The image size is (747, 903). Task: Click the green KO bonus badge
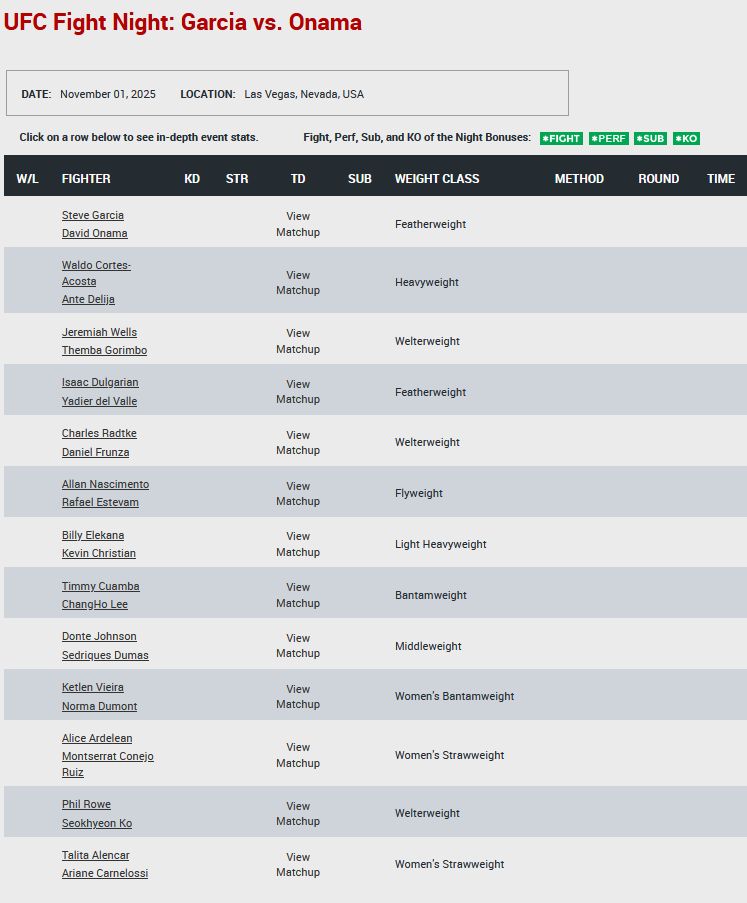[687, 138]
